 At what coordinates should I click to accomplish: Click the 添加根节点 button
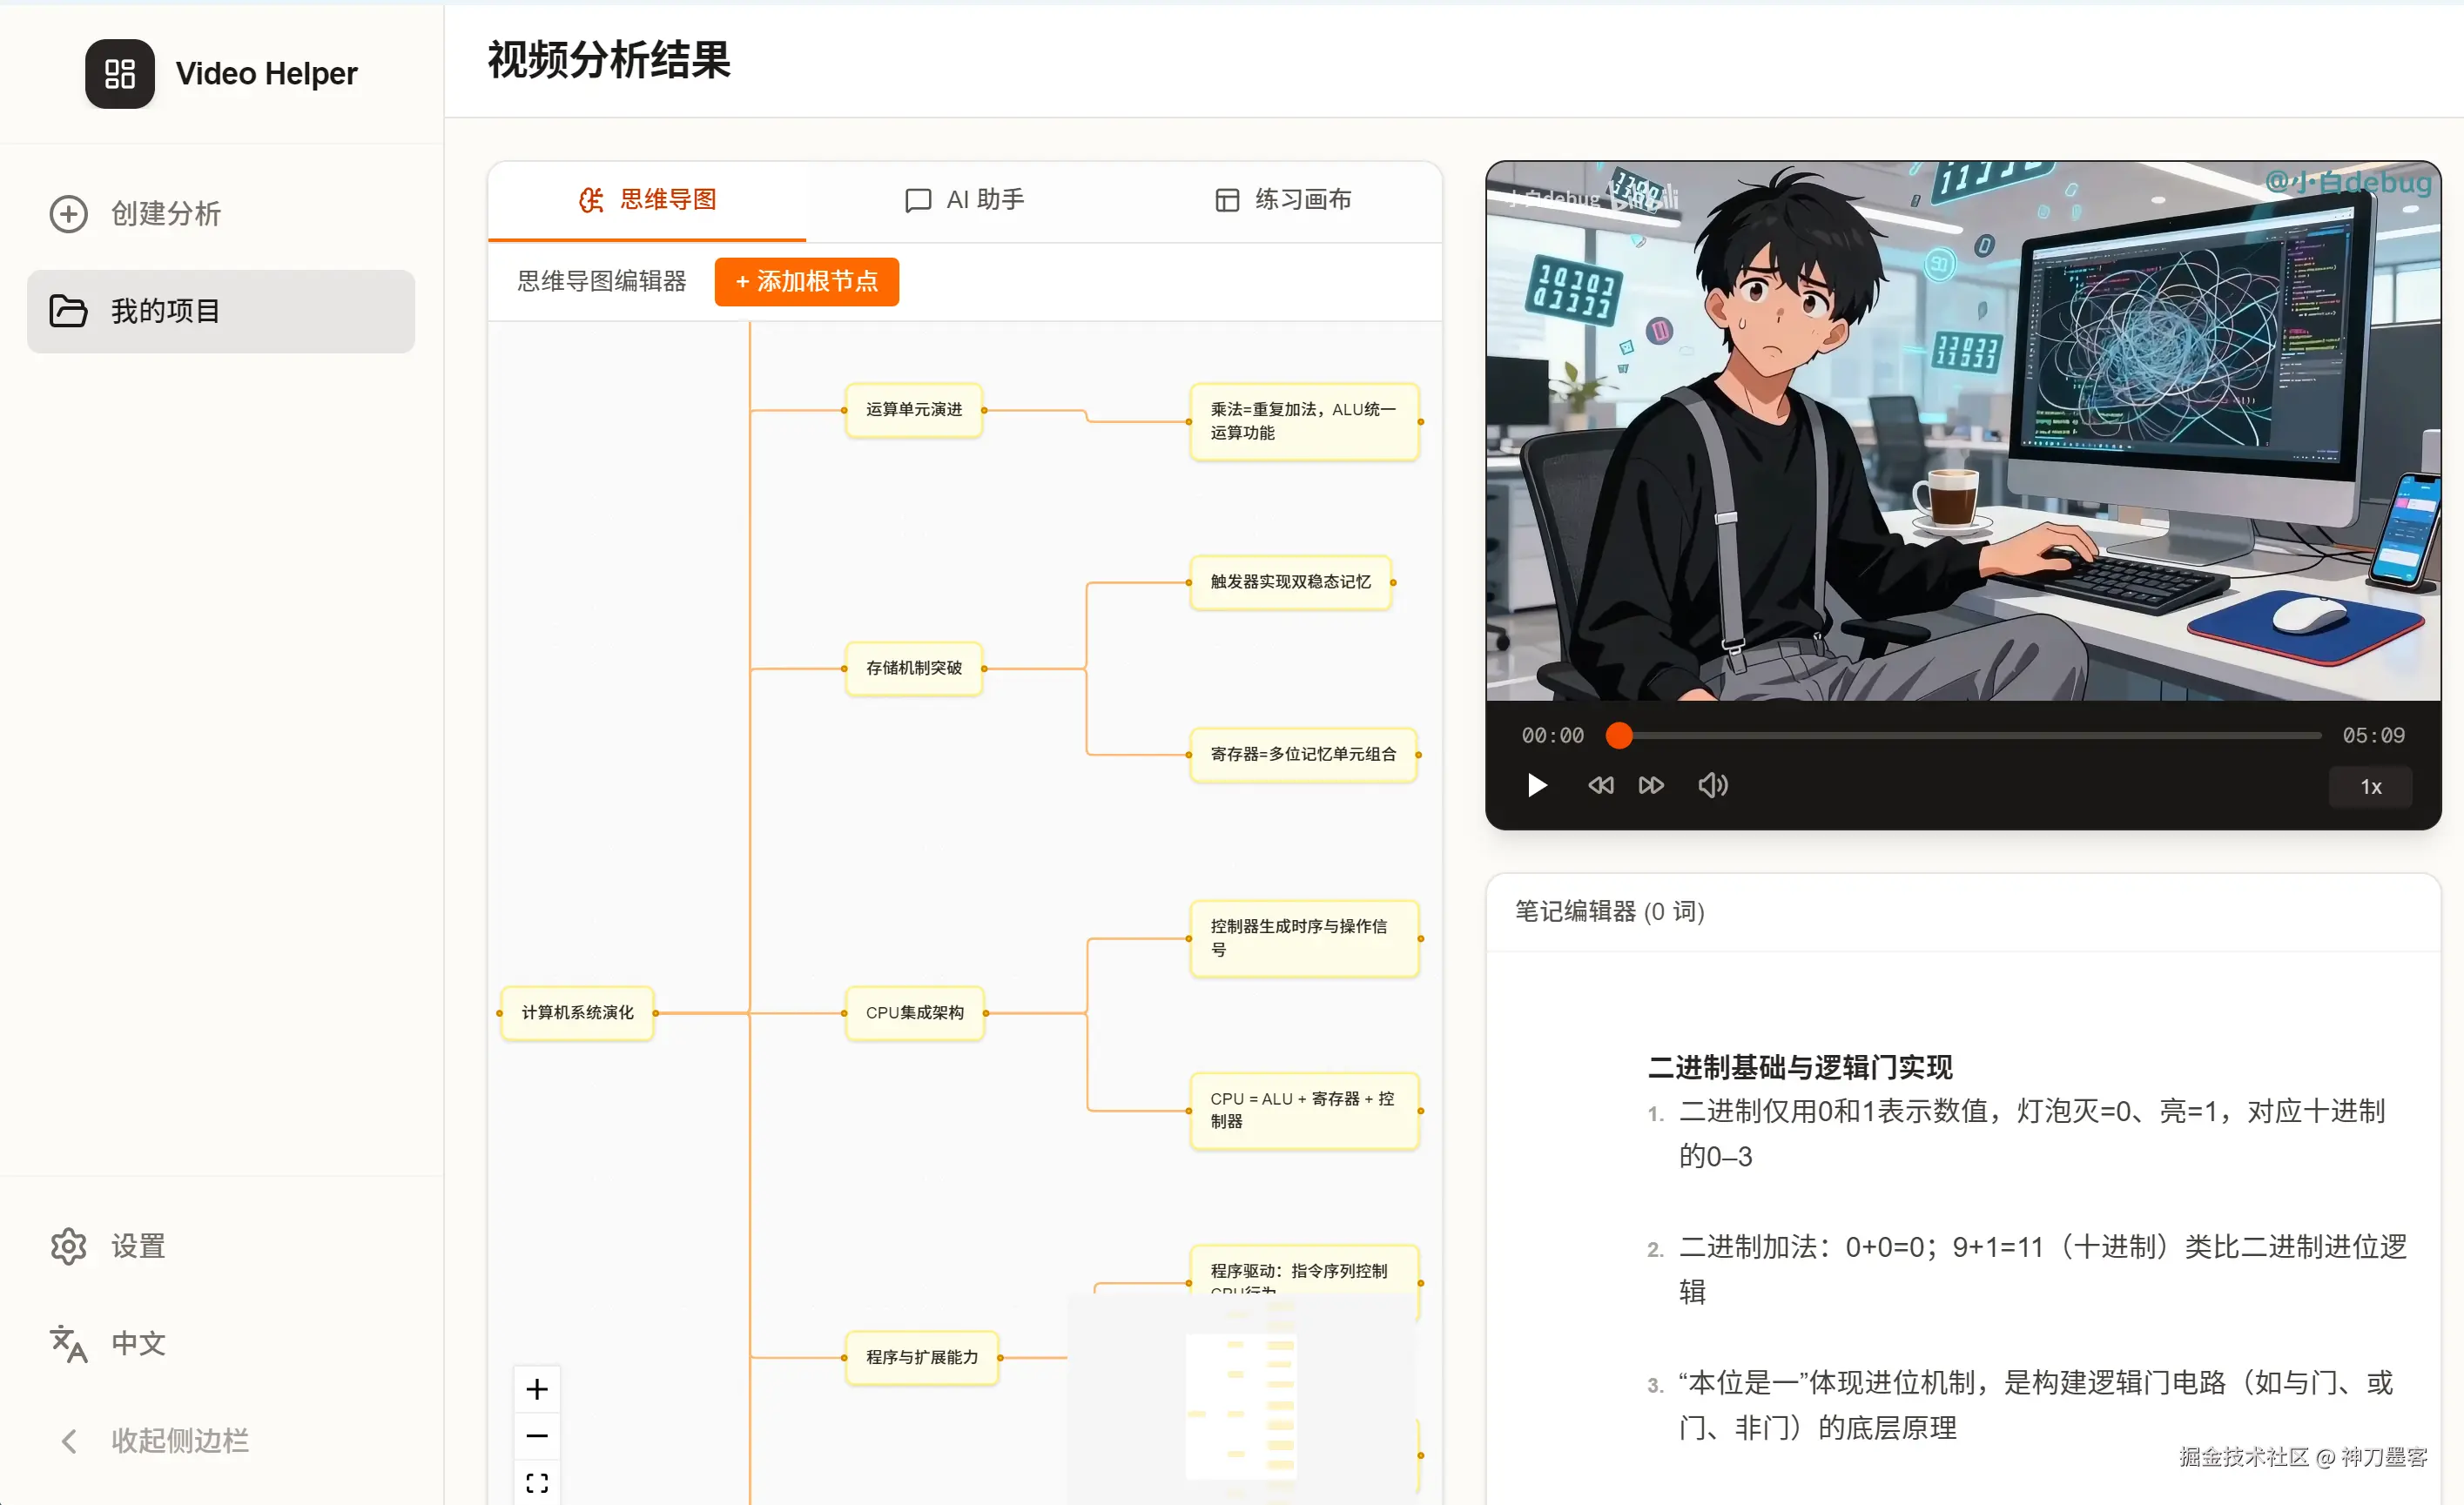pos(806,281)
